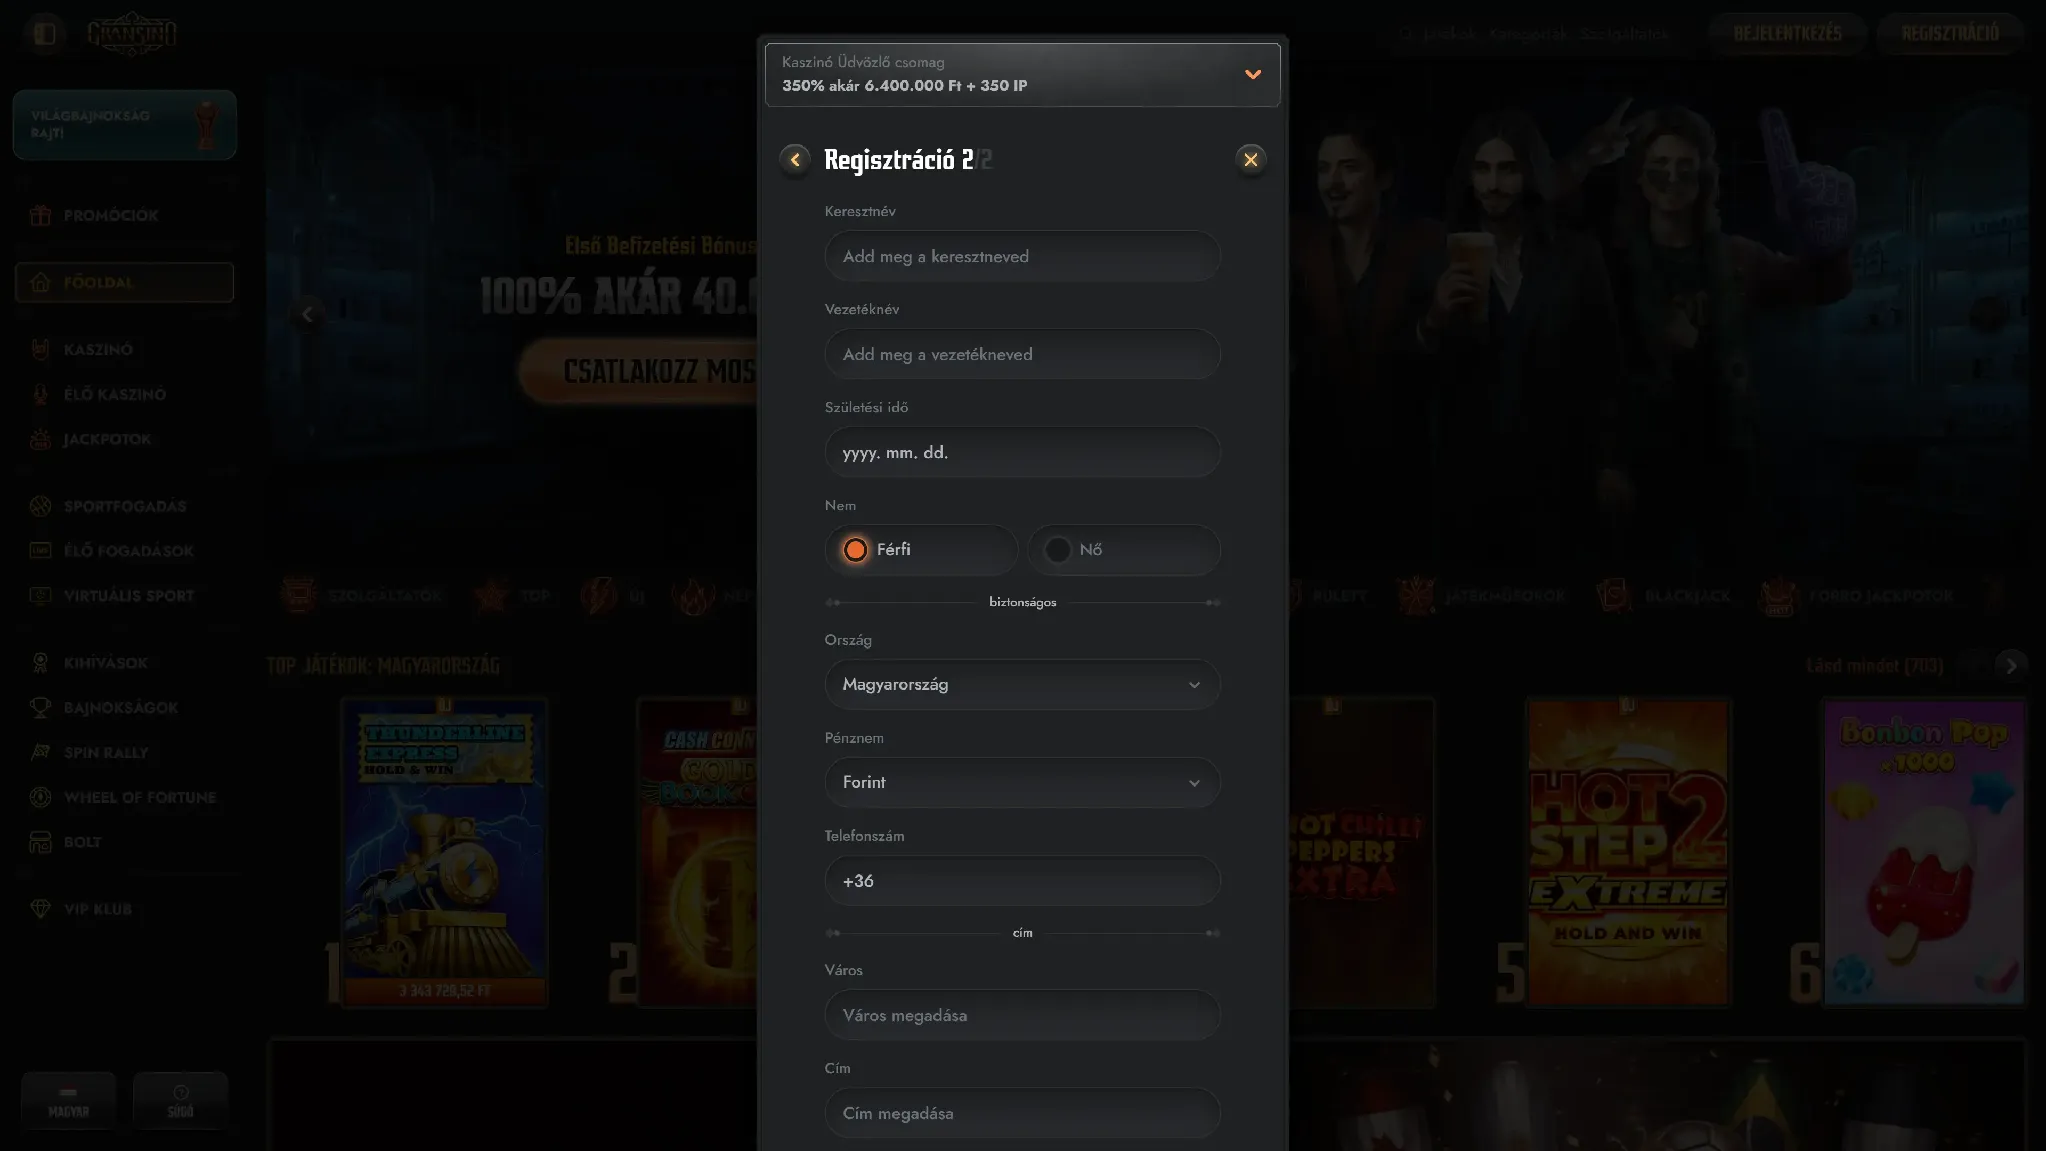2046x1151 pixels.
Task: Open the Hot Chilli Peppers Extra thumbnail
Action: pyautogui.click(x=1361, y=852)
